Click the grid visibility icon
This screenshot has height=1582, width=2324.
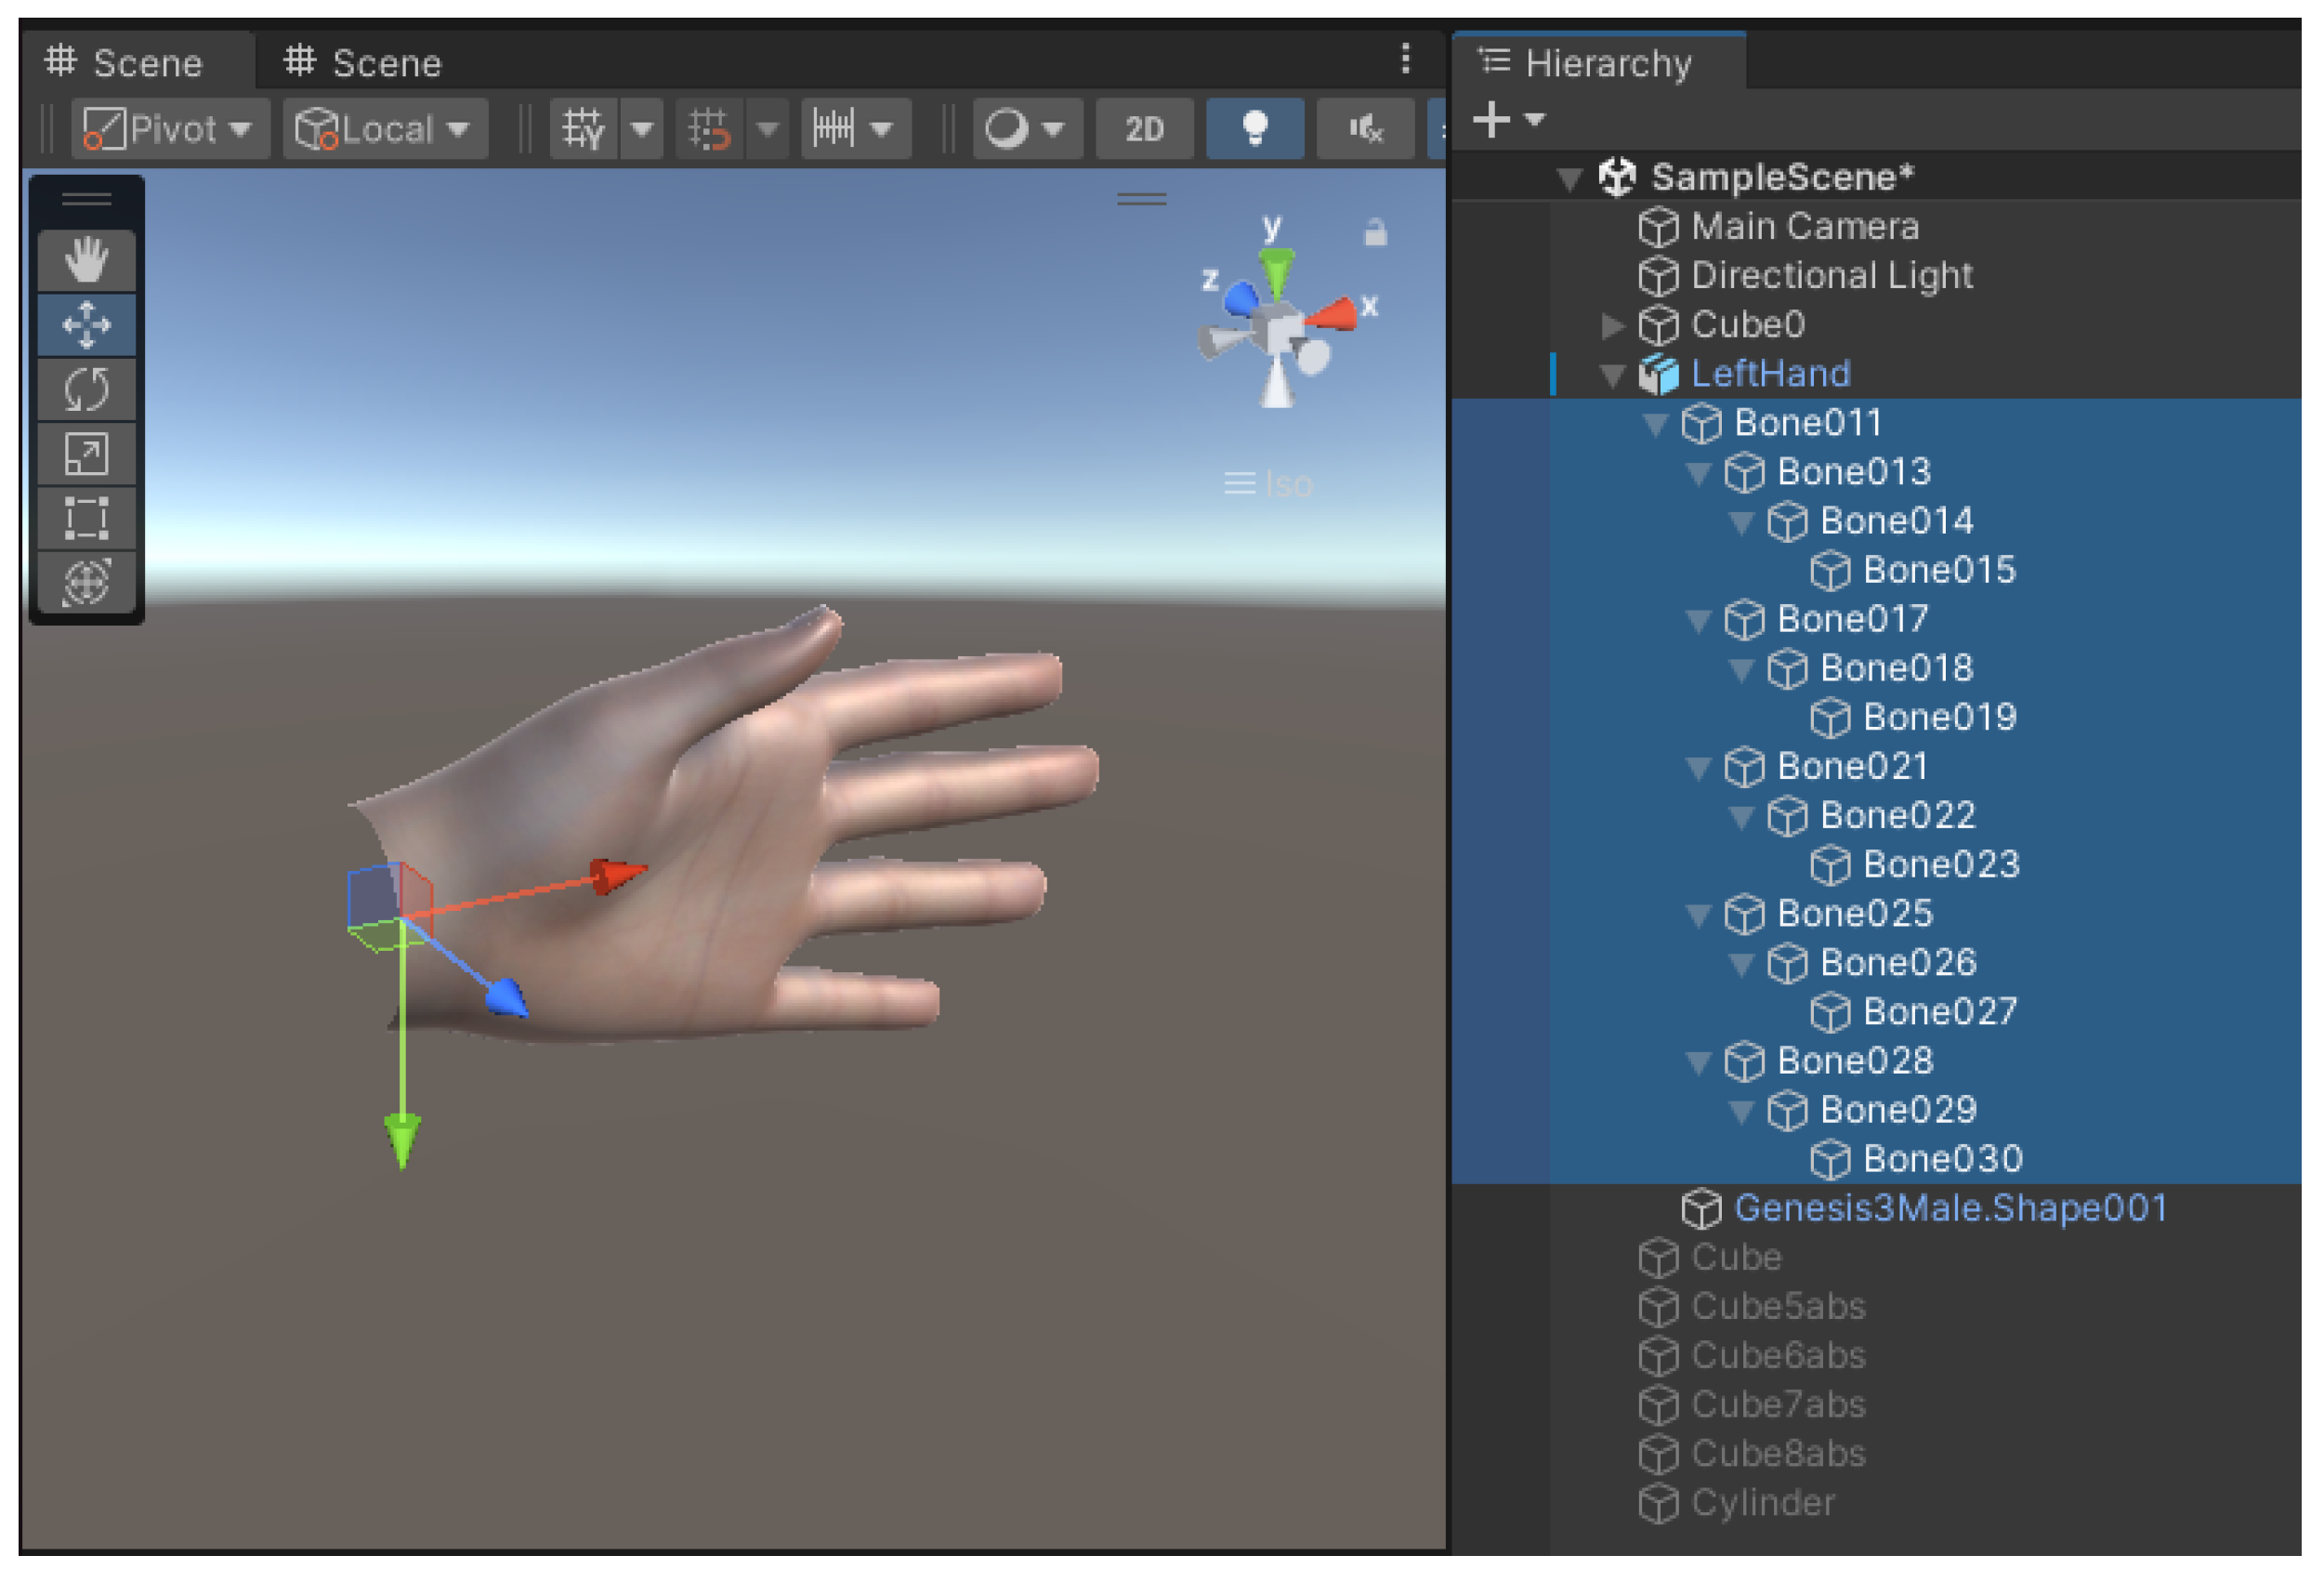[584, 129]
